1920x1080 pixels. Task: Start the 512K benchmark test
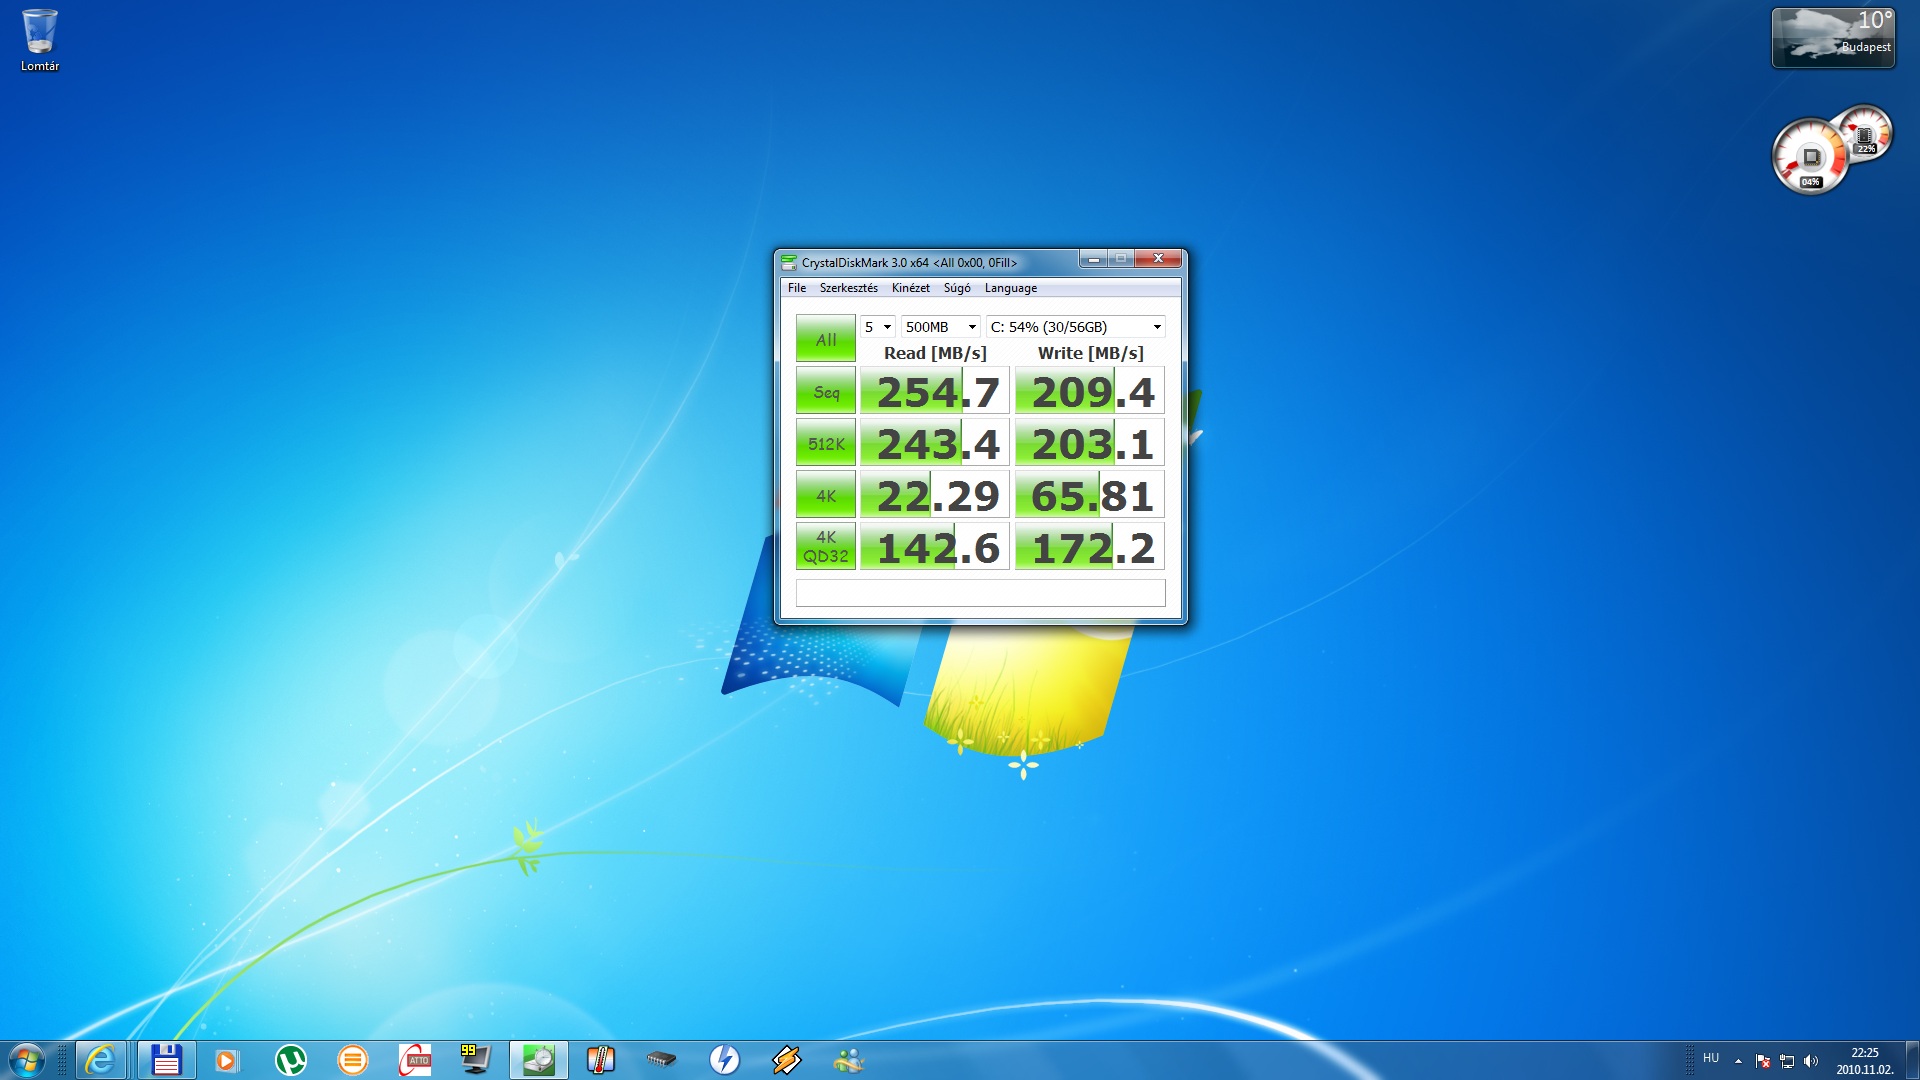(825, 443)
